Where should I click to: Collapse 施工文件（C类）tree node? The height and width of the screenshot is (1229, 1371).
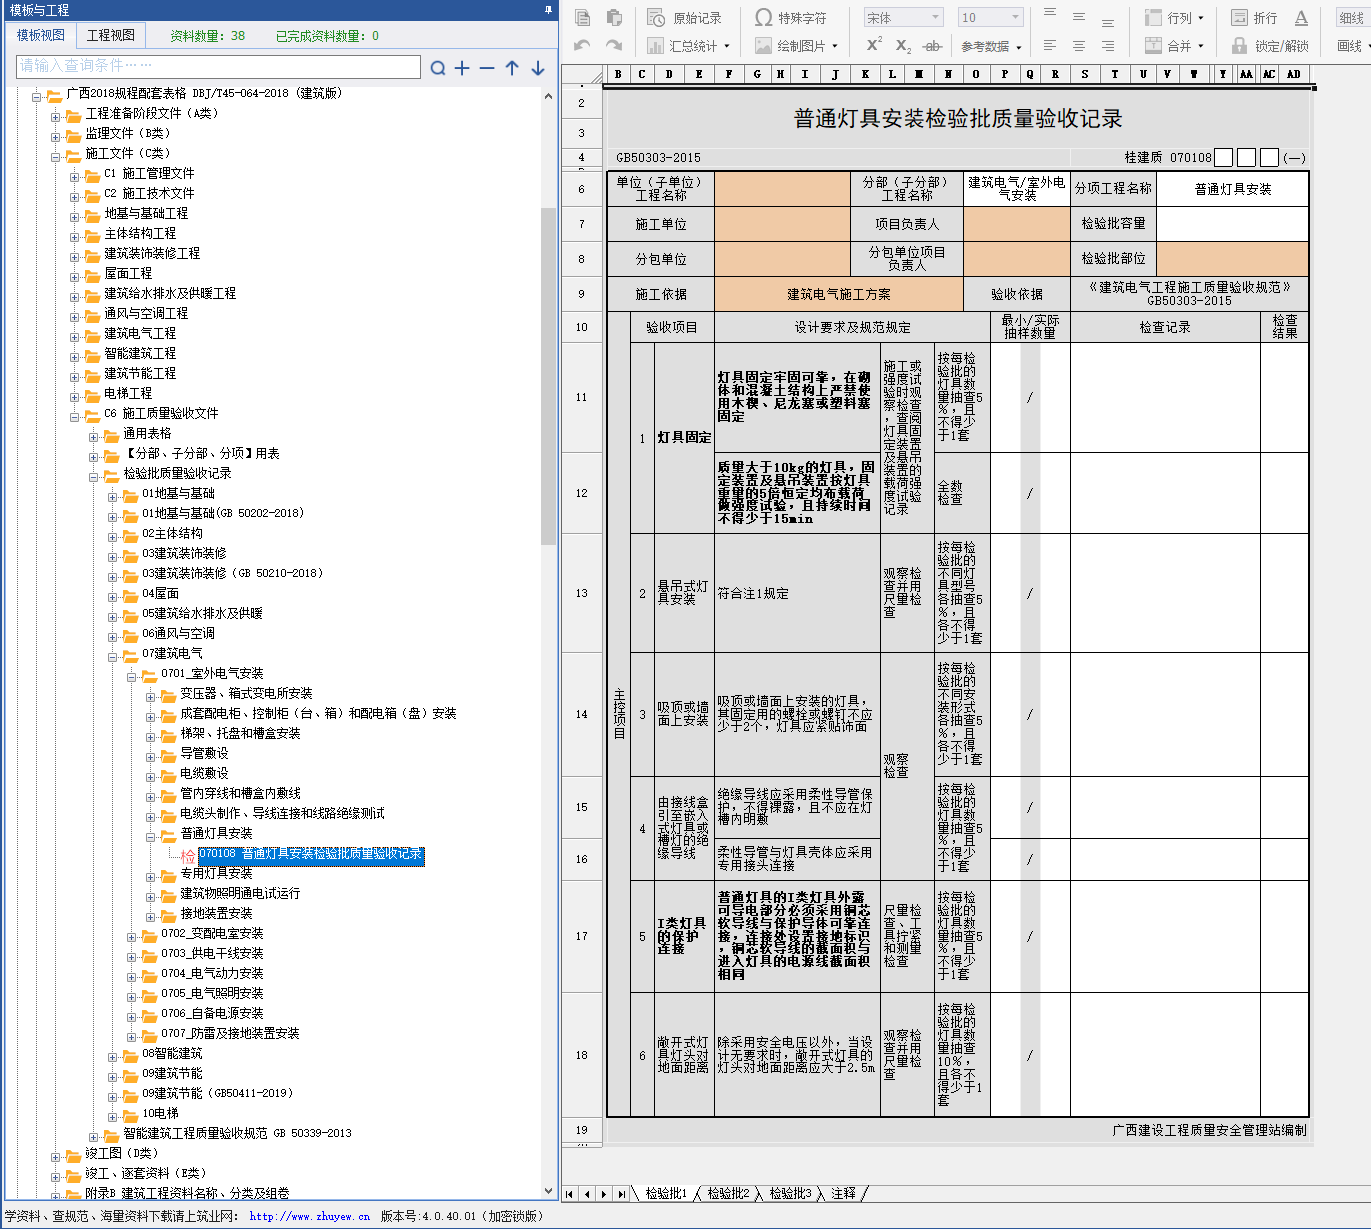tap(57, 157)
